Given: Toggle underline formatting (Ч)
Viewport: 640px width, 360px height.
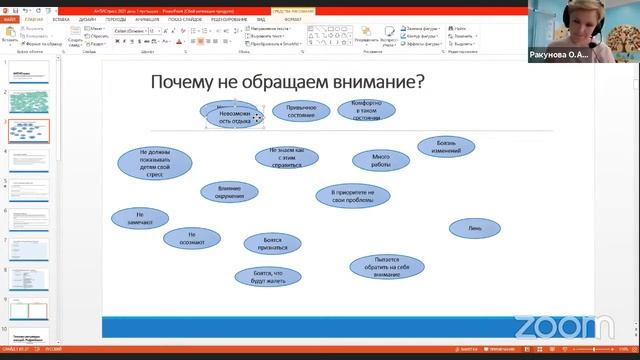Looking at the screenshot, I should pos(131,41).
